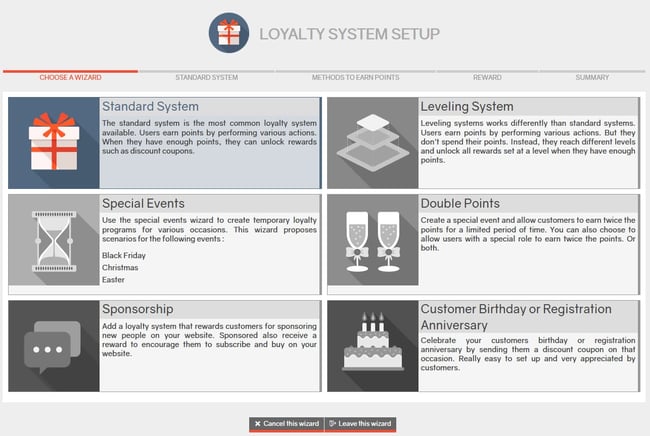Click the Leveling System description text
The image size is (650, 436).
pyautogui.click(x=528, y=142)
